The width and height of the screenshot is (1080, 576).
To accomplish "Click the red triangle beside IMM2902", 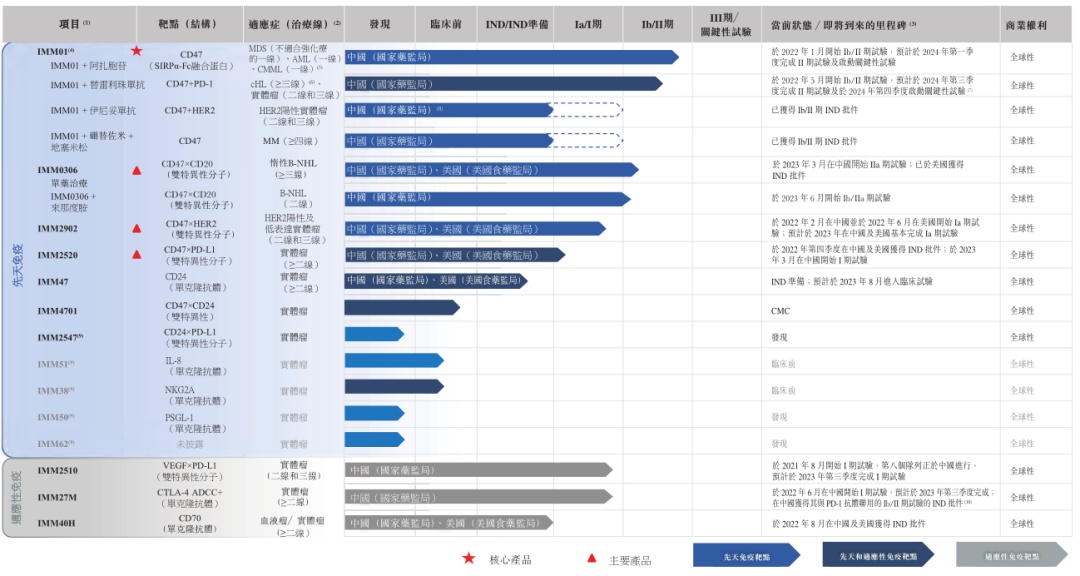I will click(x=136, y=228).
